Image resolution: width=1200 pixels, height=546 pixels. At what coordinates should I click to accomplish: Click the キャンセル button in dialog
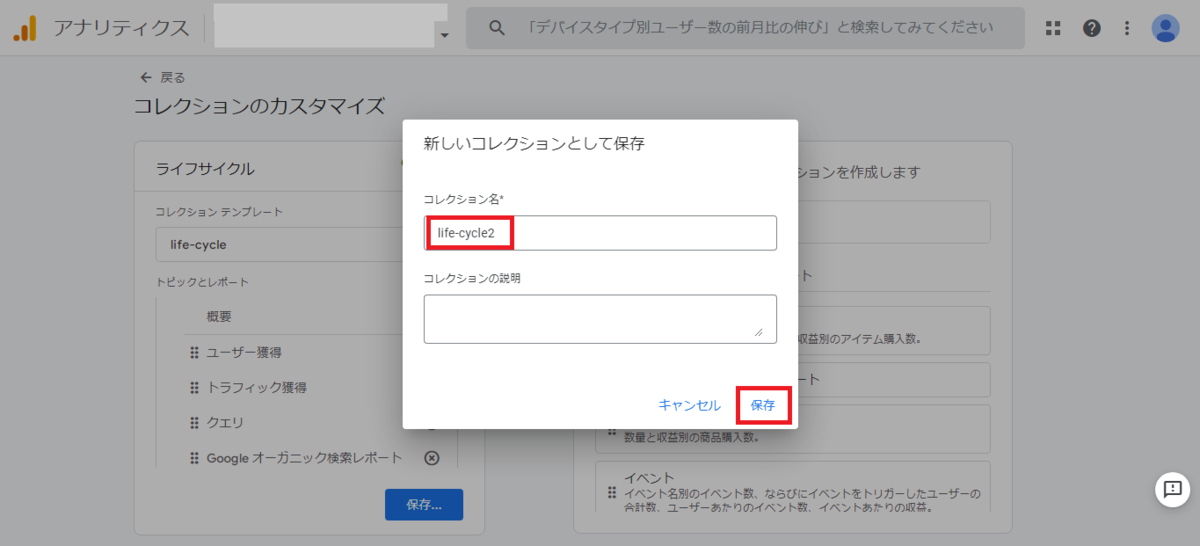[x=689, y=405]
